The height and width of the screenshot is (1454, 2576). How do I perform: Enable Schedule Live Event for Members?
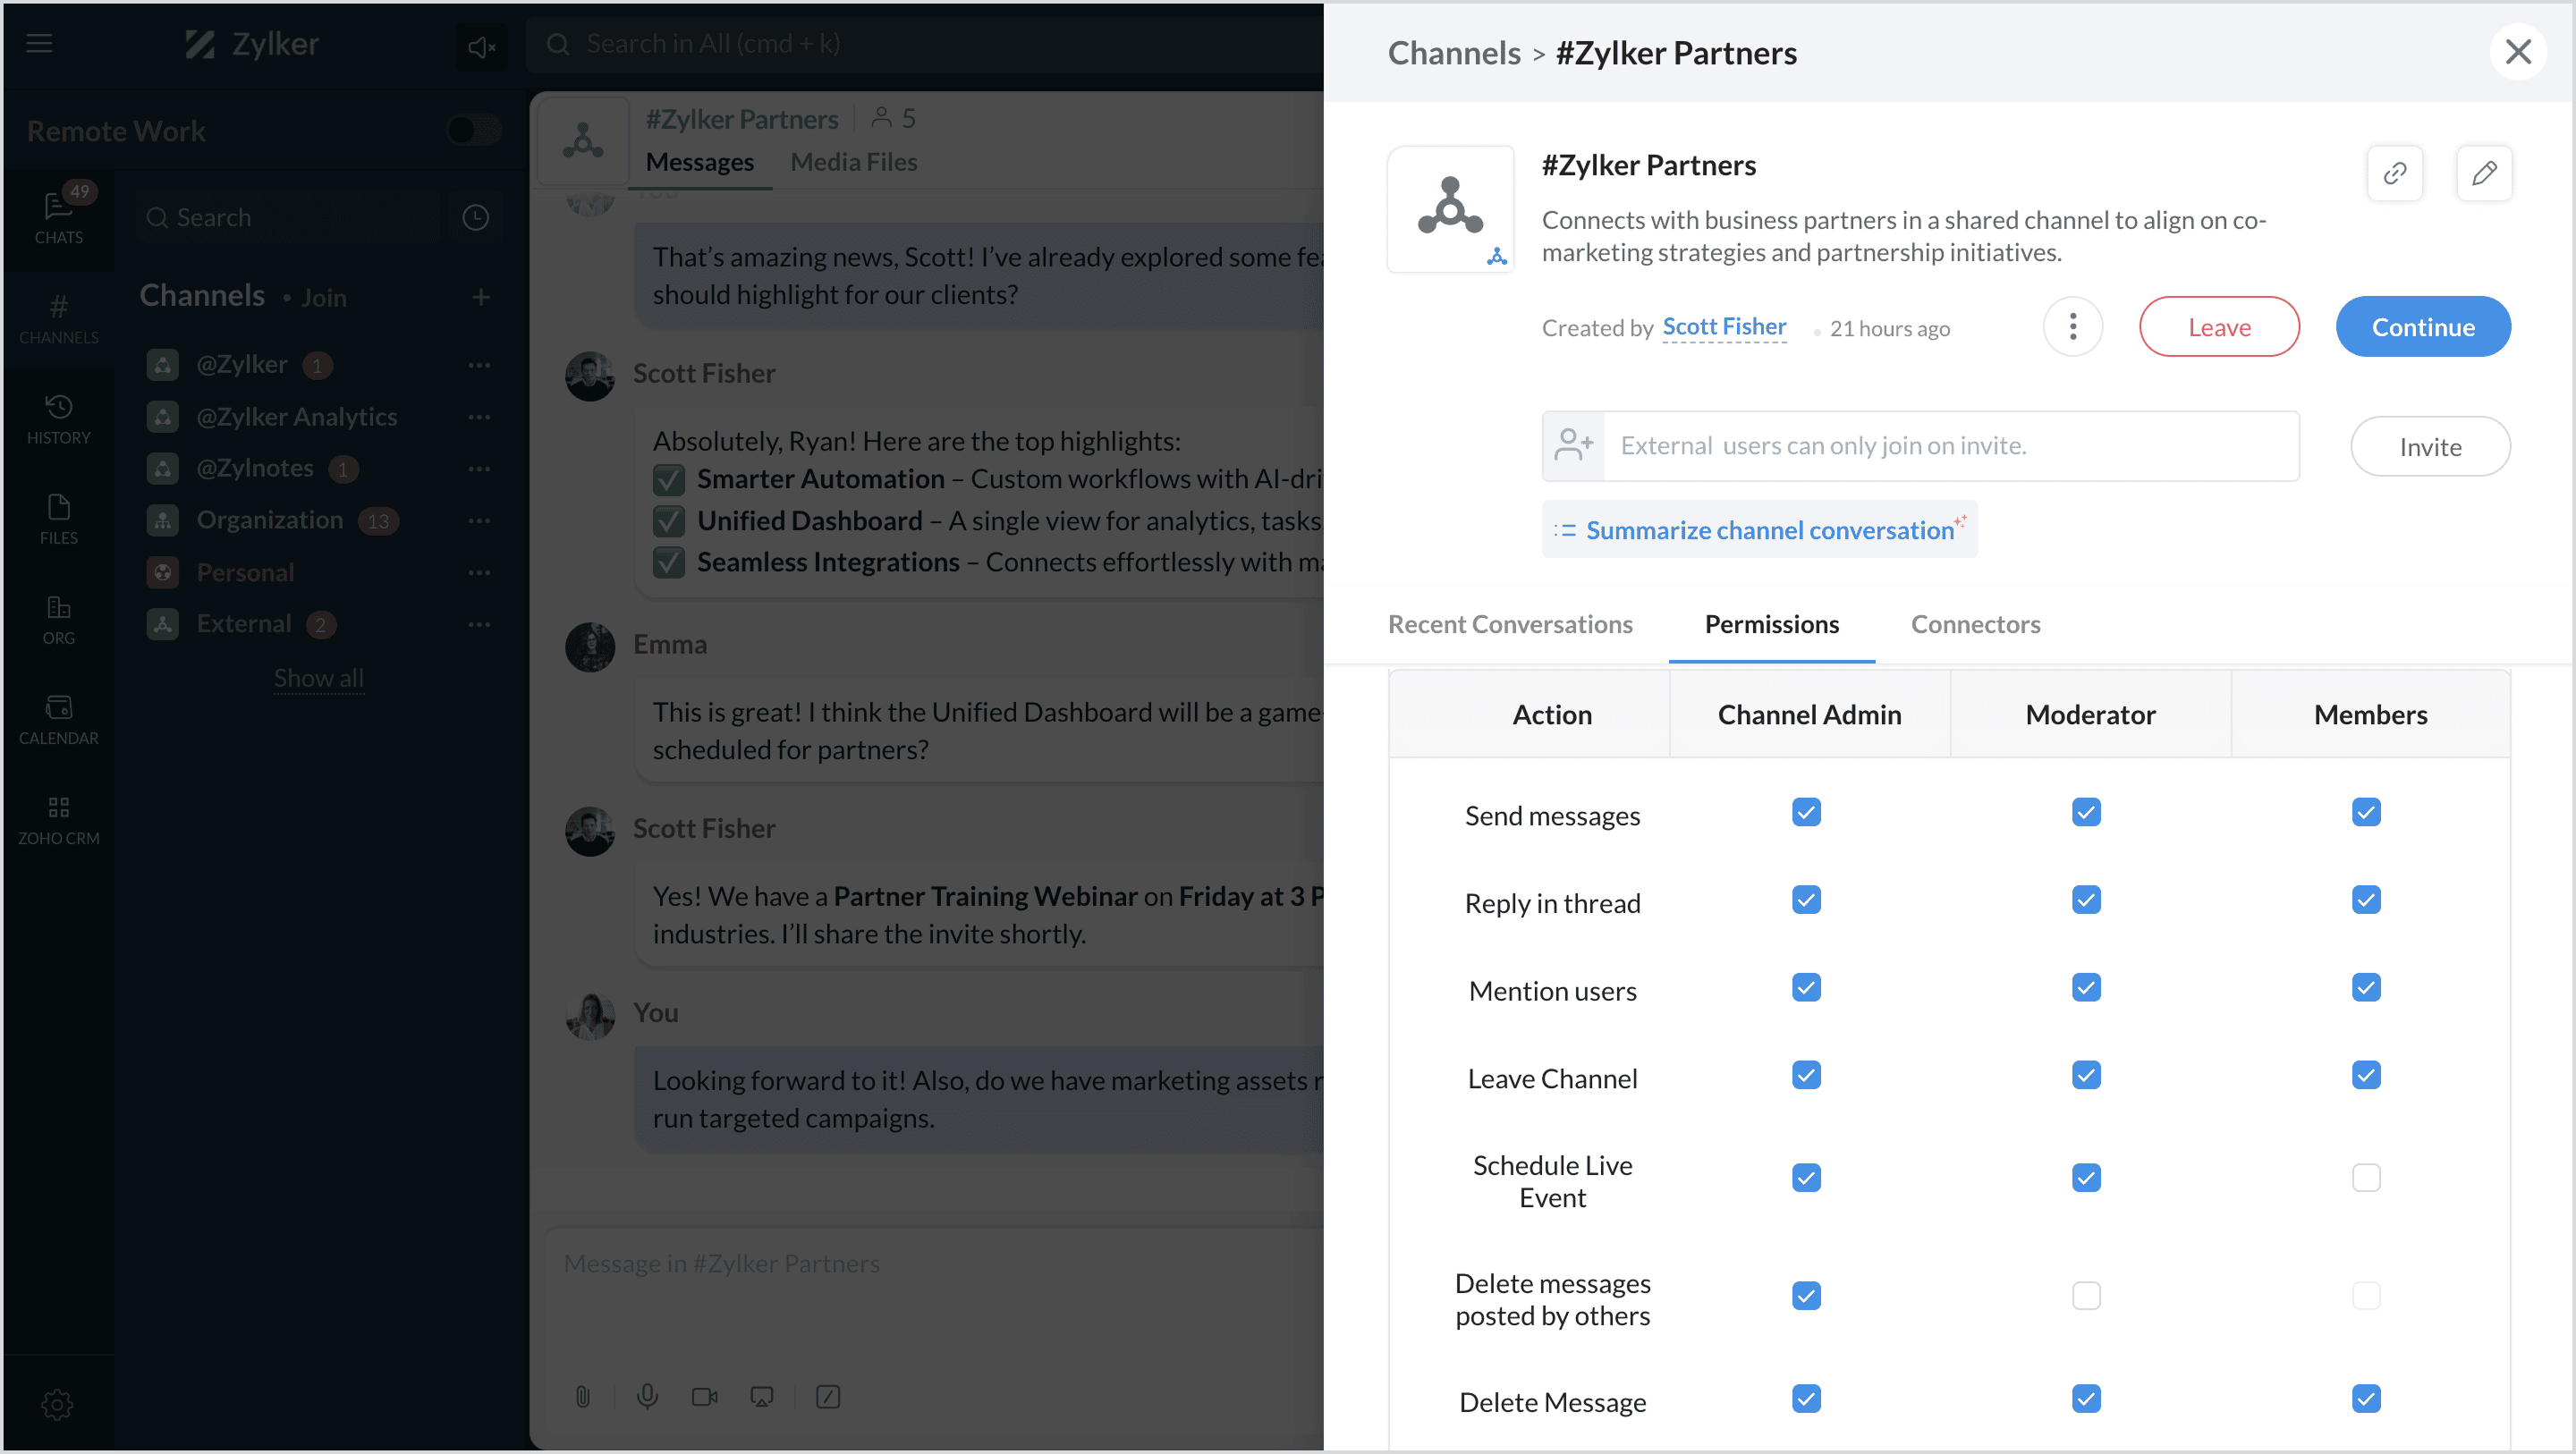click(2365, 1177)
